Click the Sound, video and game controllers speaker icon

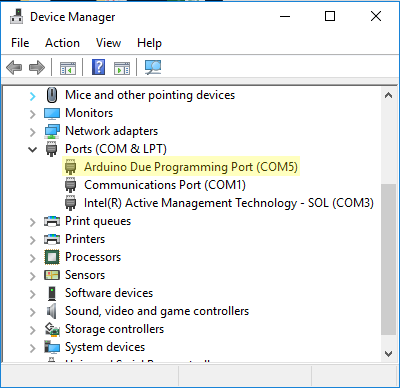pos(51,311)
